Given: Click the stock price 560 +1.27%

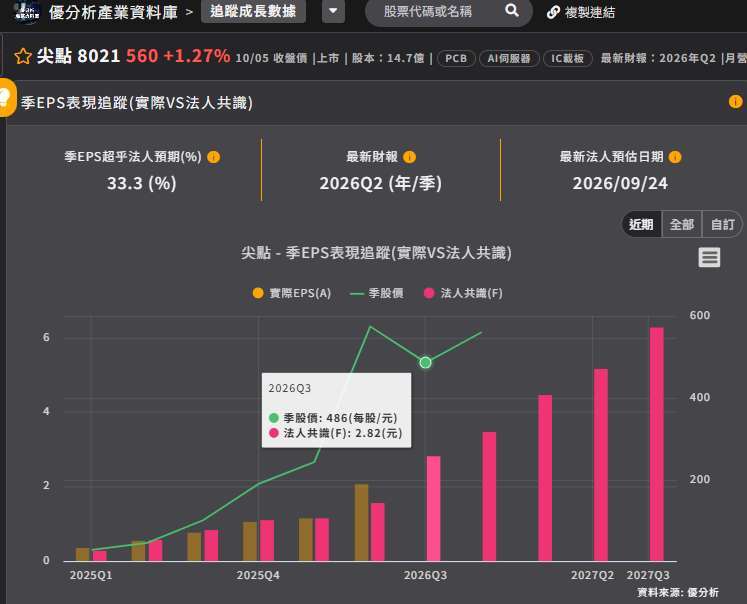Looking at the screenshot, I should (178, 56).
